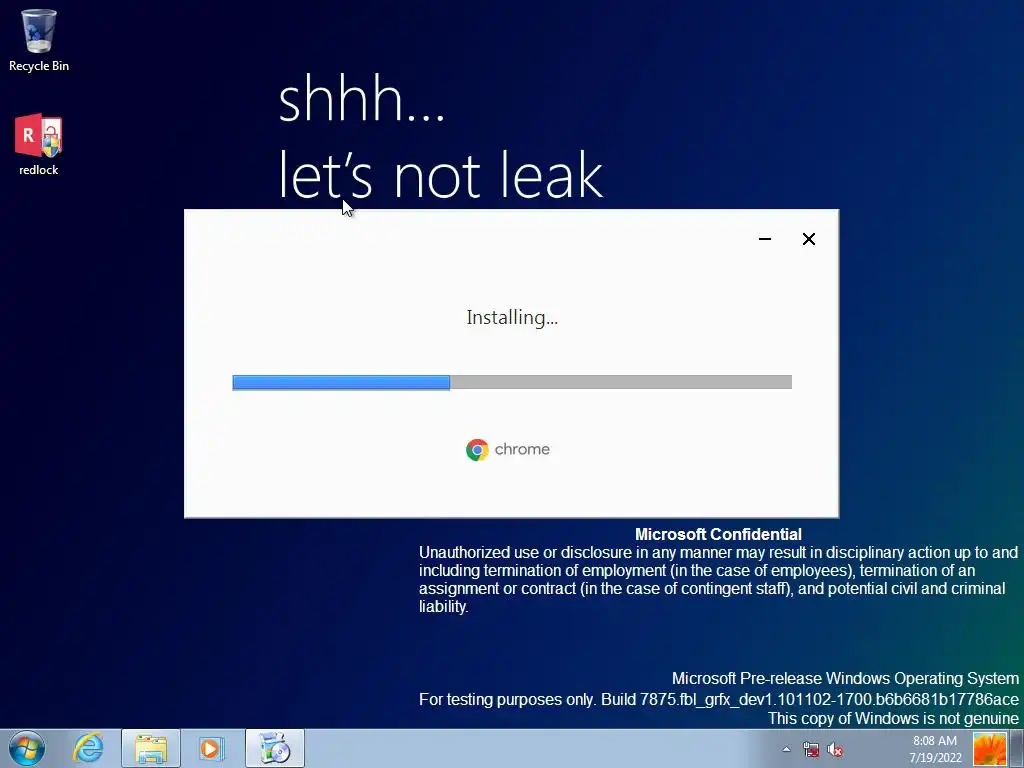Click the "Installing..." status text
This screenshot has height=768, width=1024.
tap(512, 318)
